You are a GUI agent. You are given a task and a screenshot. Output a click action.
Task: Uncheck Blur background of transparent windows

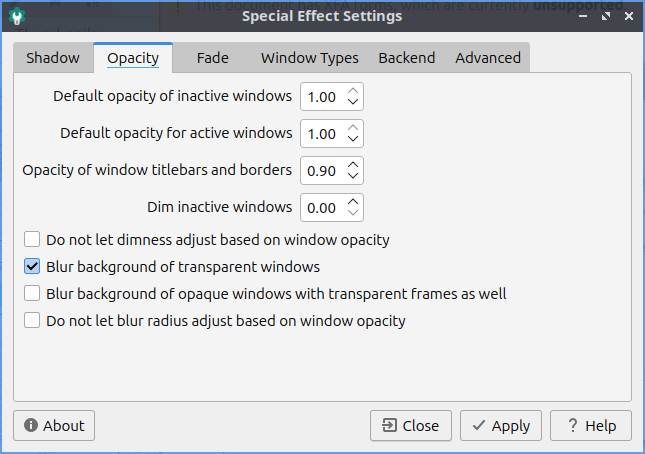coord(33,267)
